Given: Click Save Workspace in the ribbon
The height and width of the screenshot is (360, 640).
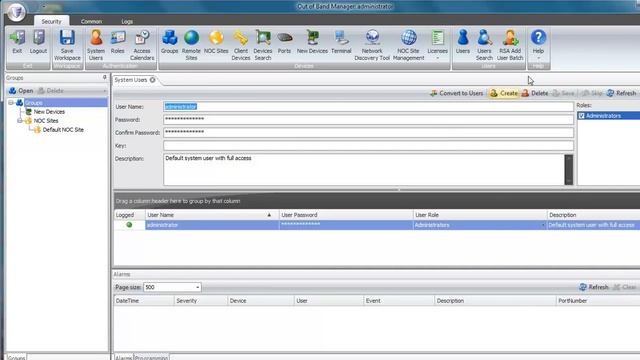Looking at the screenshot, I should click(x=67, y=46).
